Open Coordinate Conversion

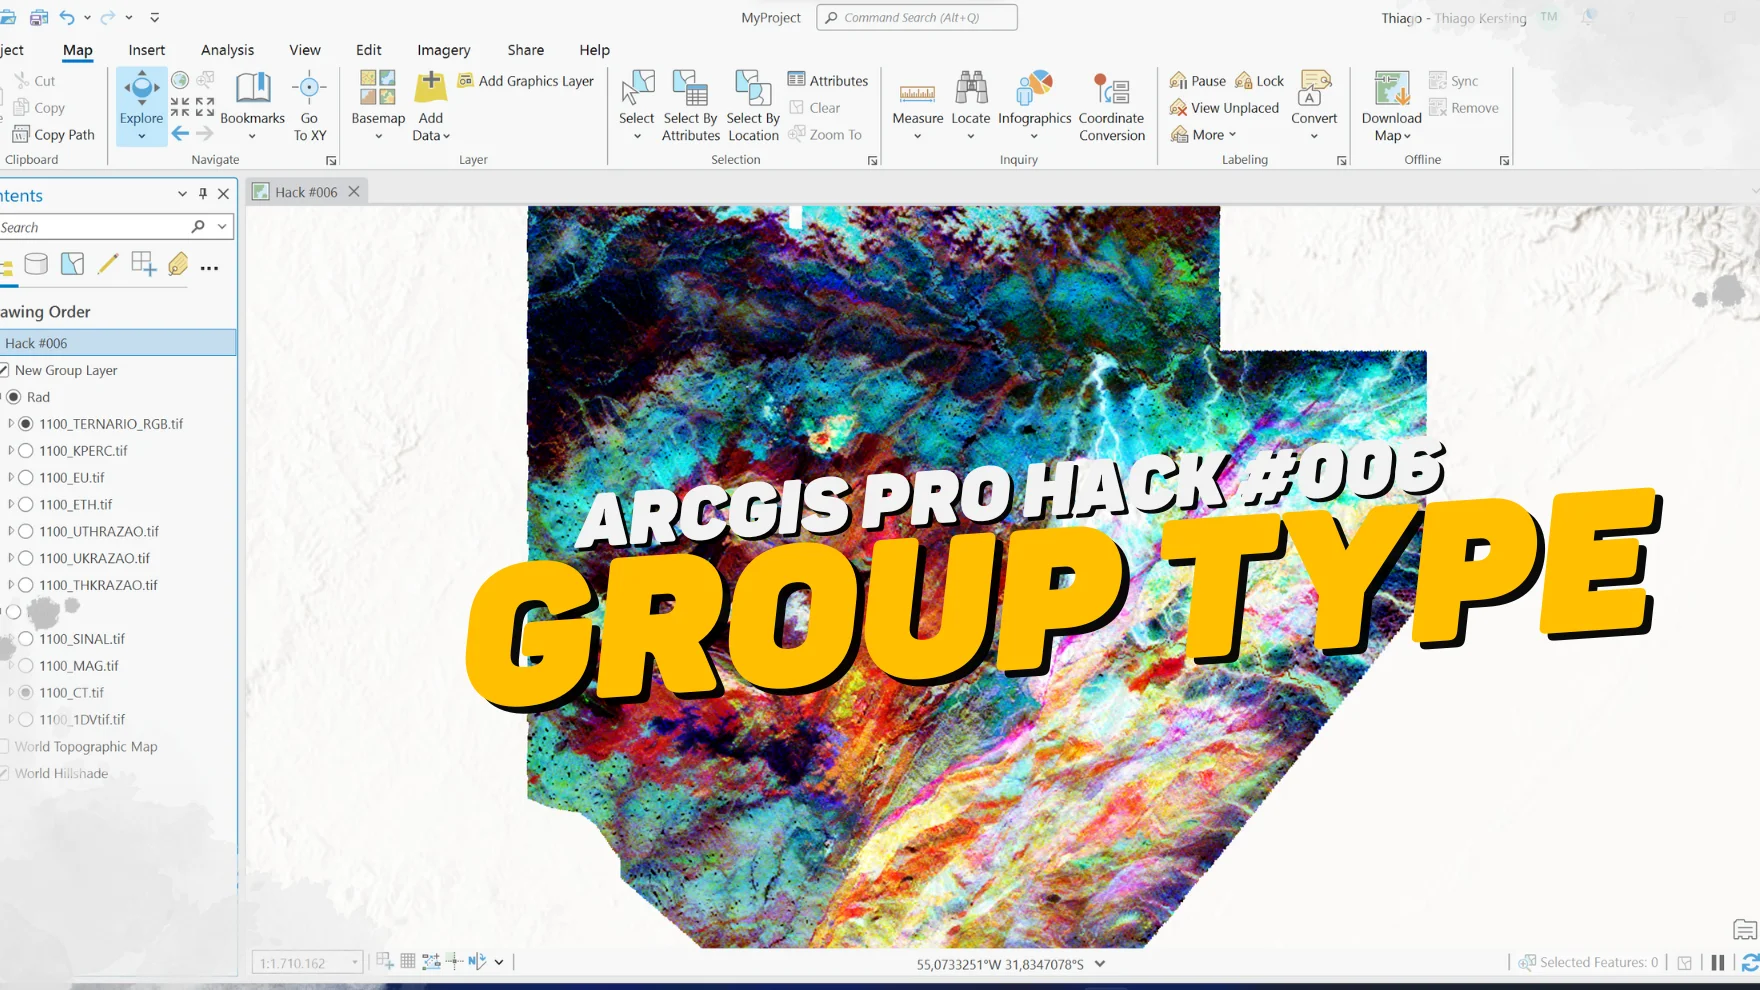[1111, 104]
